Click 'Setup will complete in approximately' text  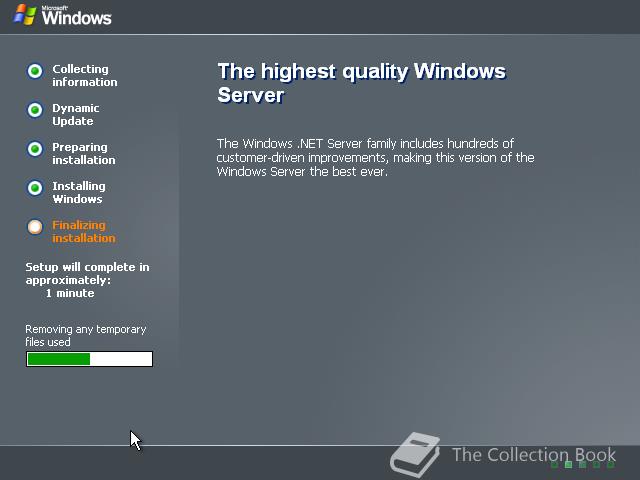click(x=87, y=273)
